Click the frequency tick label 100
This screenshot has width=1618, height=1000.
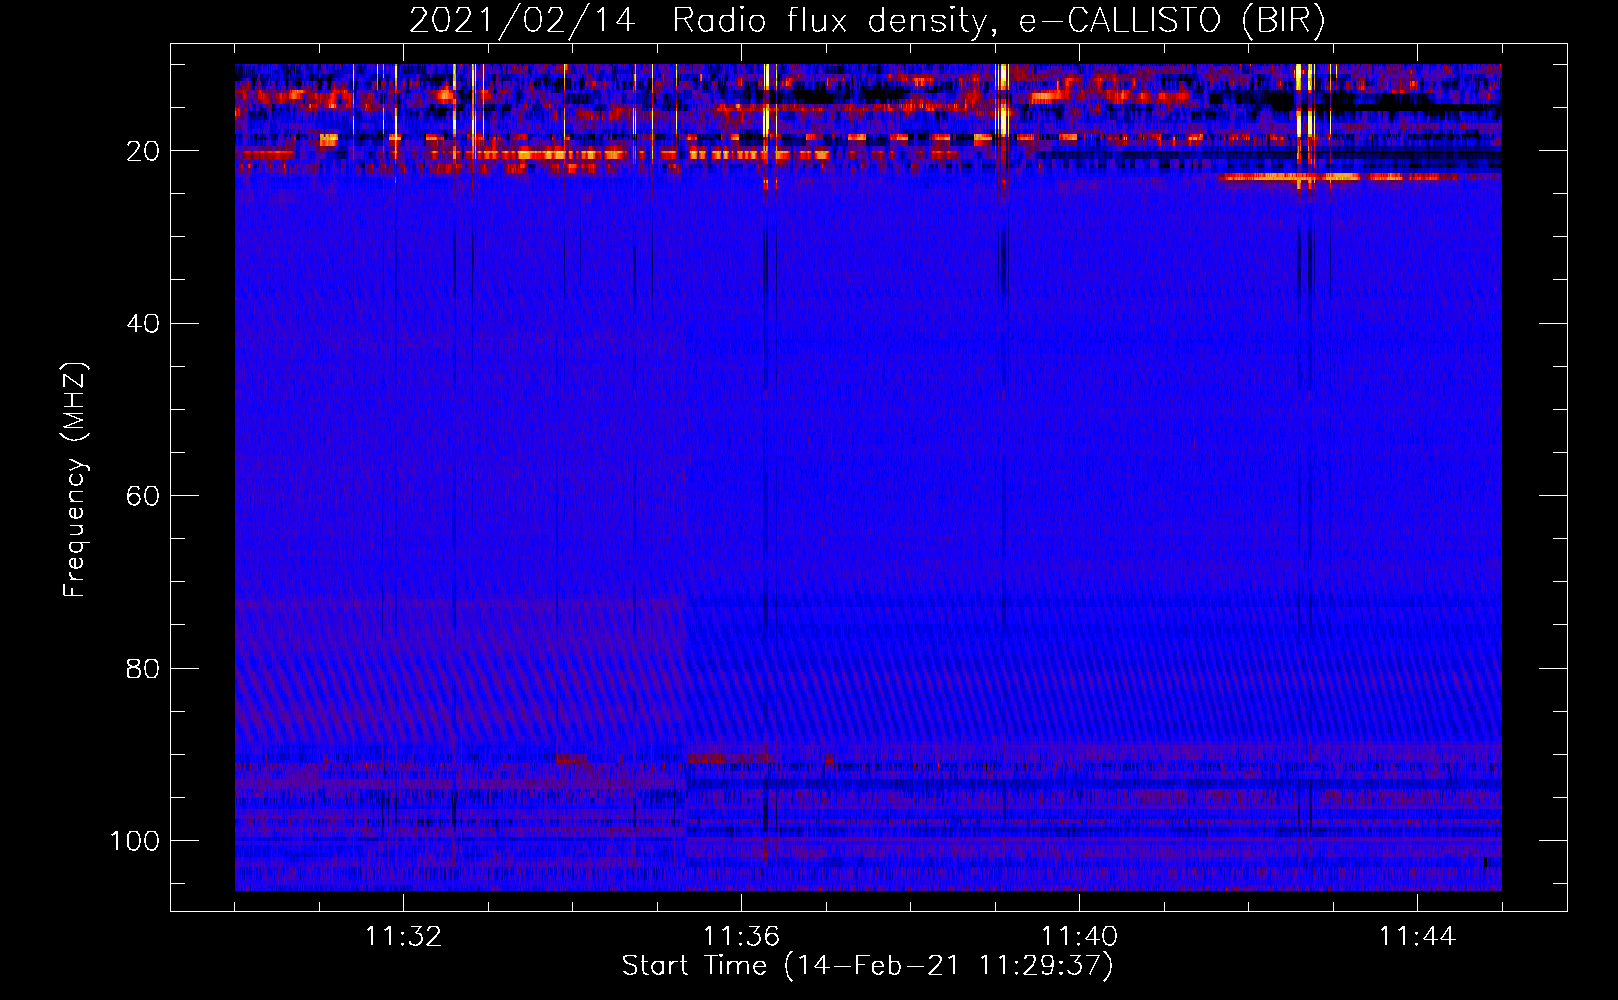pos(135,841)
